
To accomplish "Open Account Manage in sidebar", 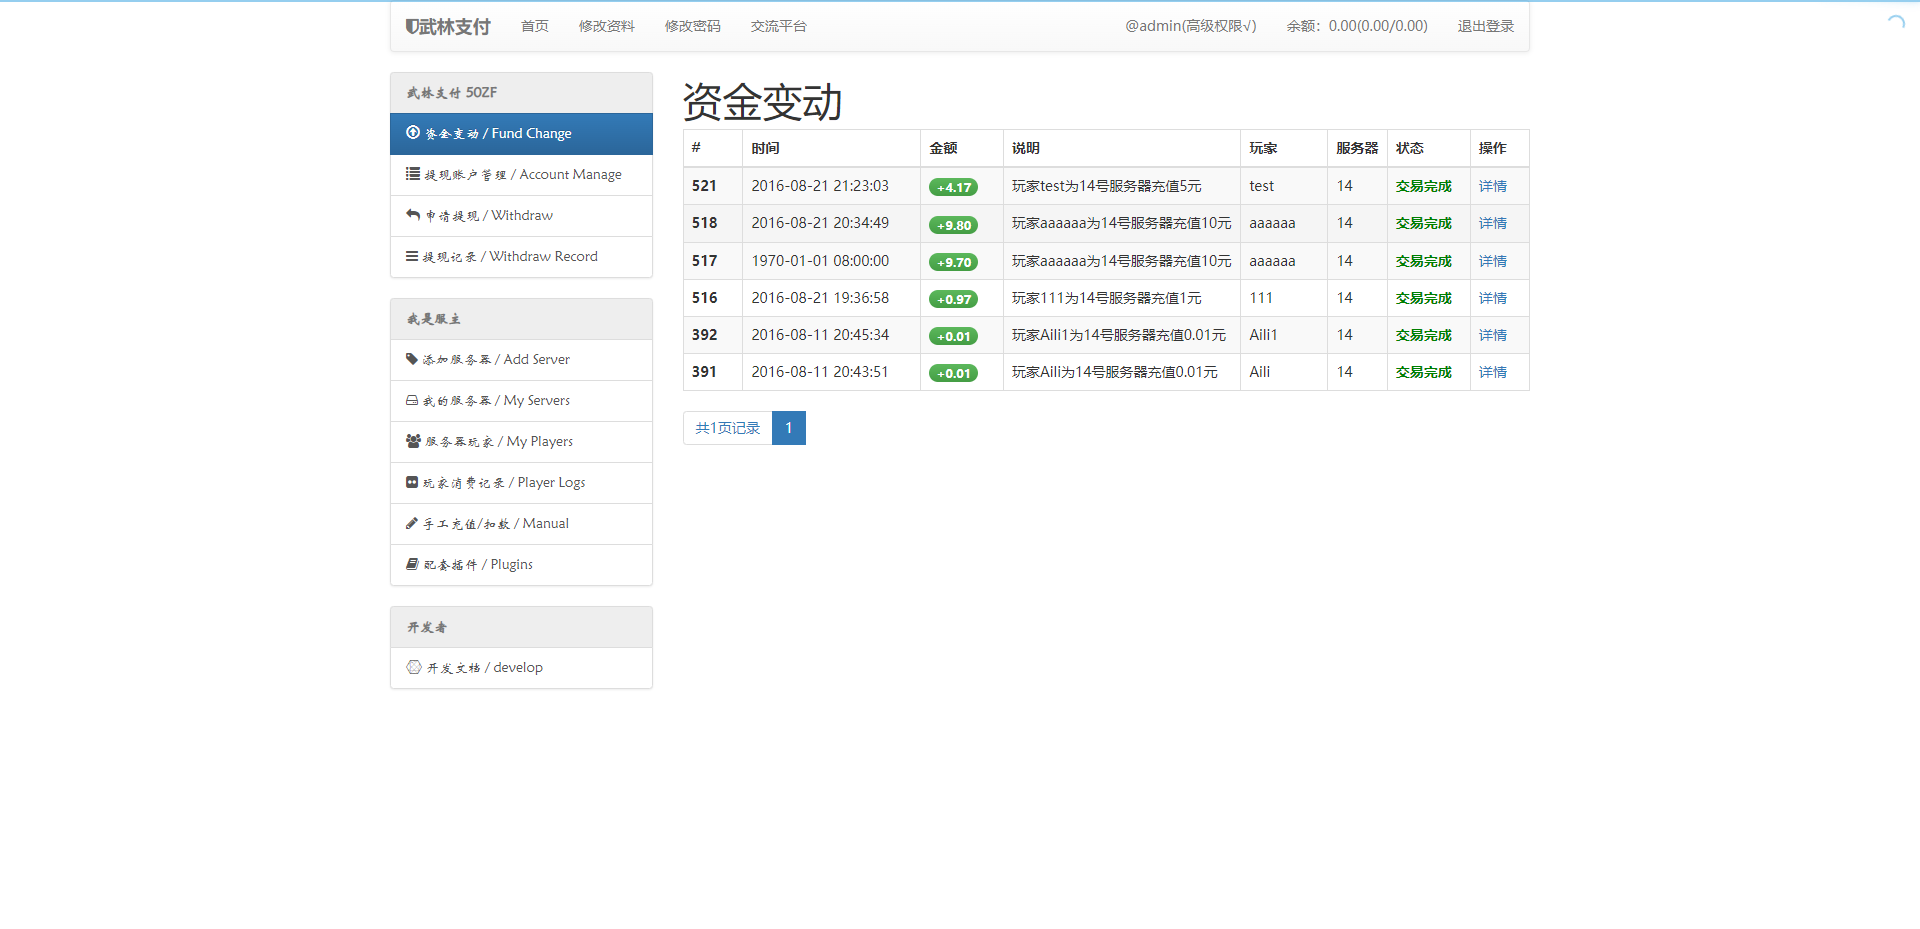I will [x=521, y=175].
